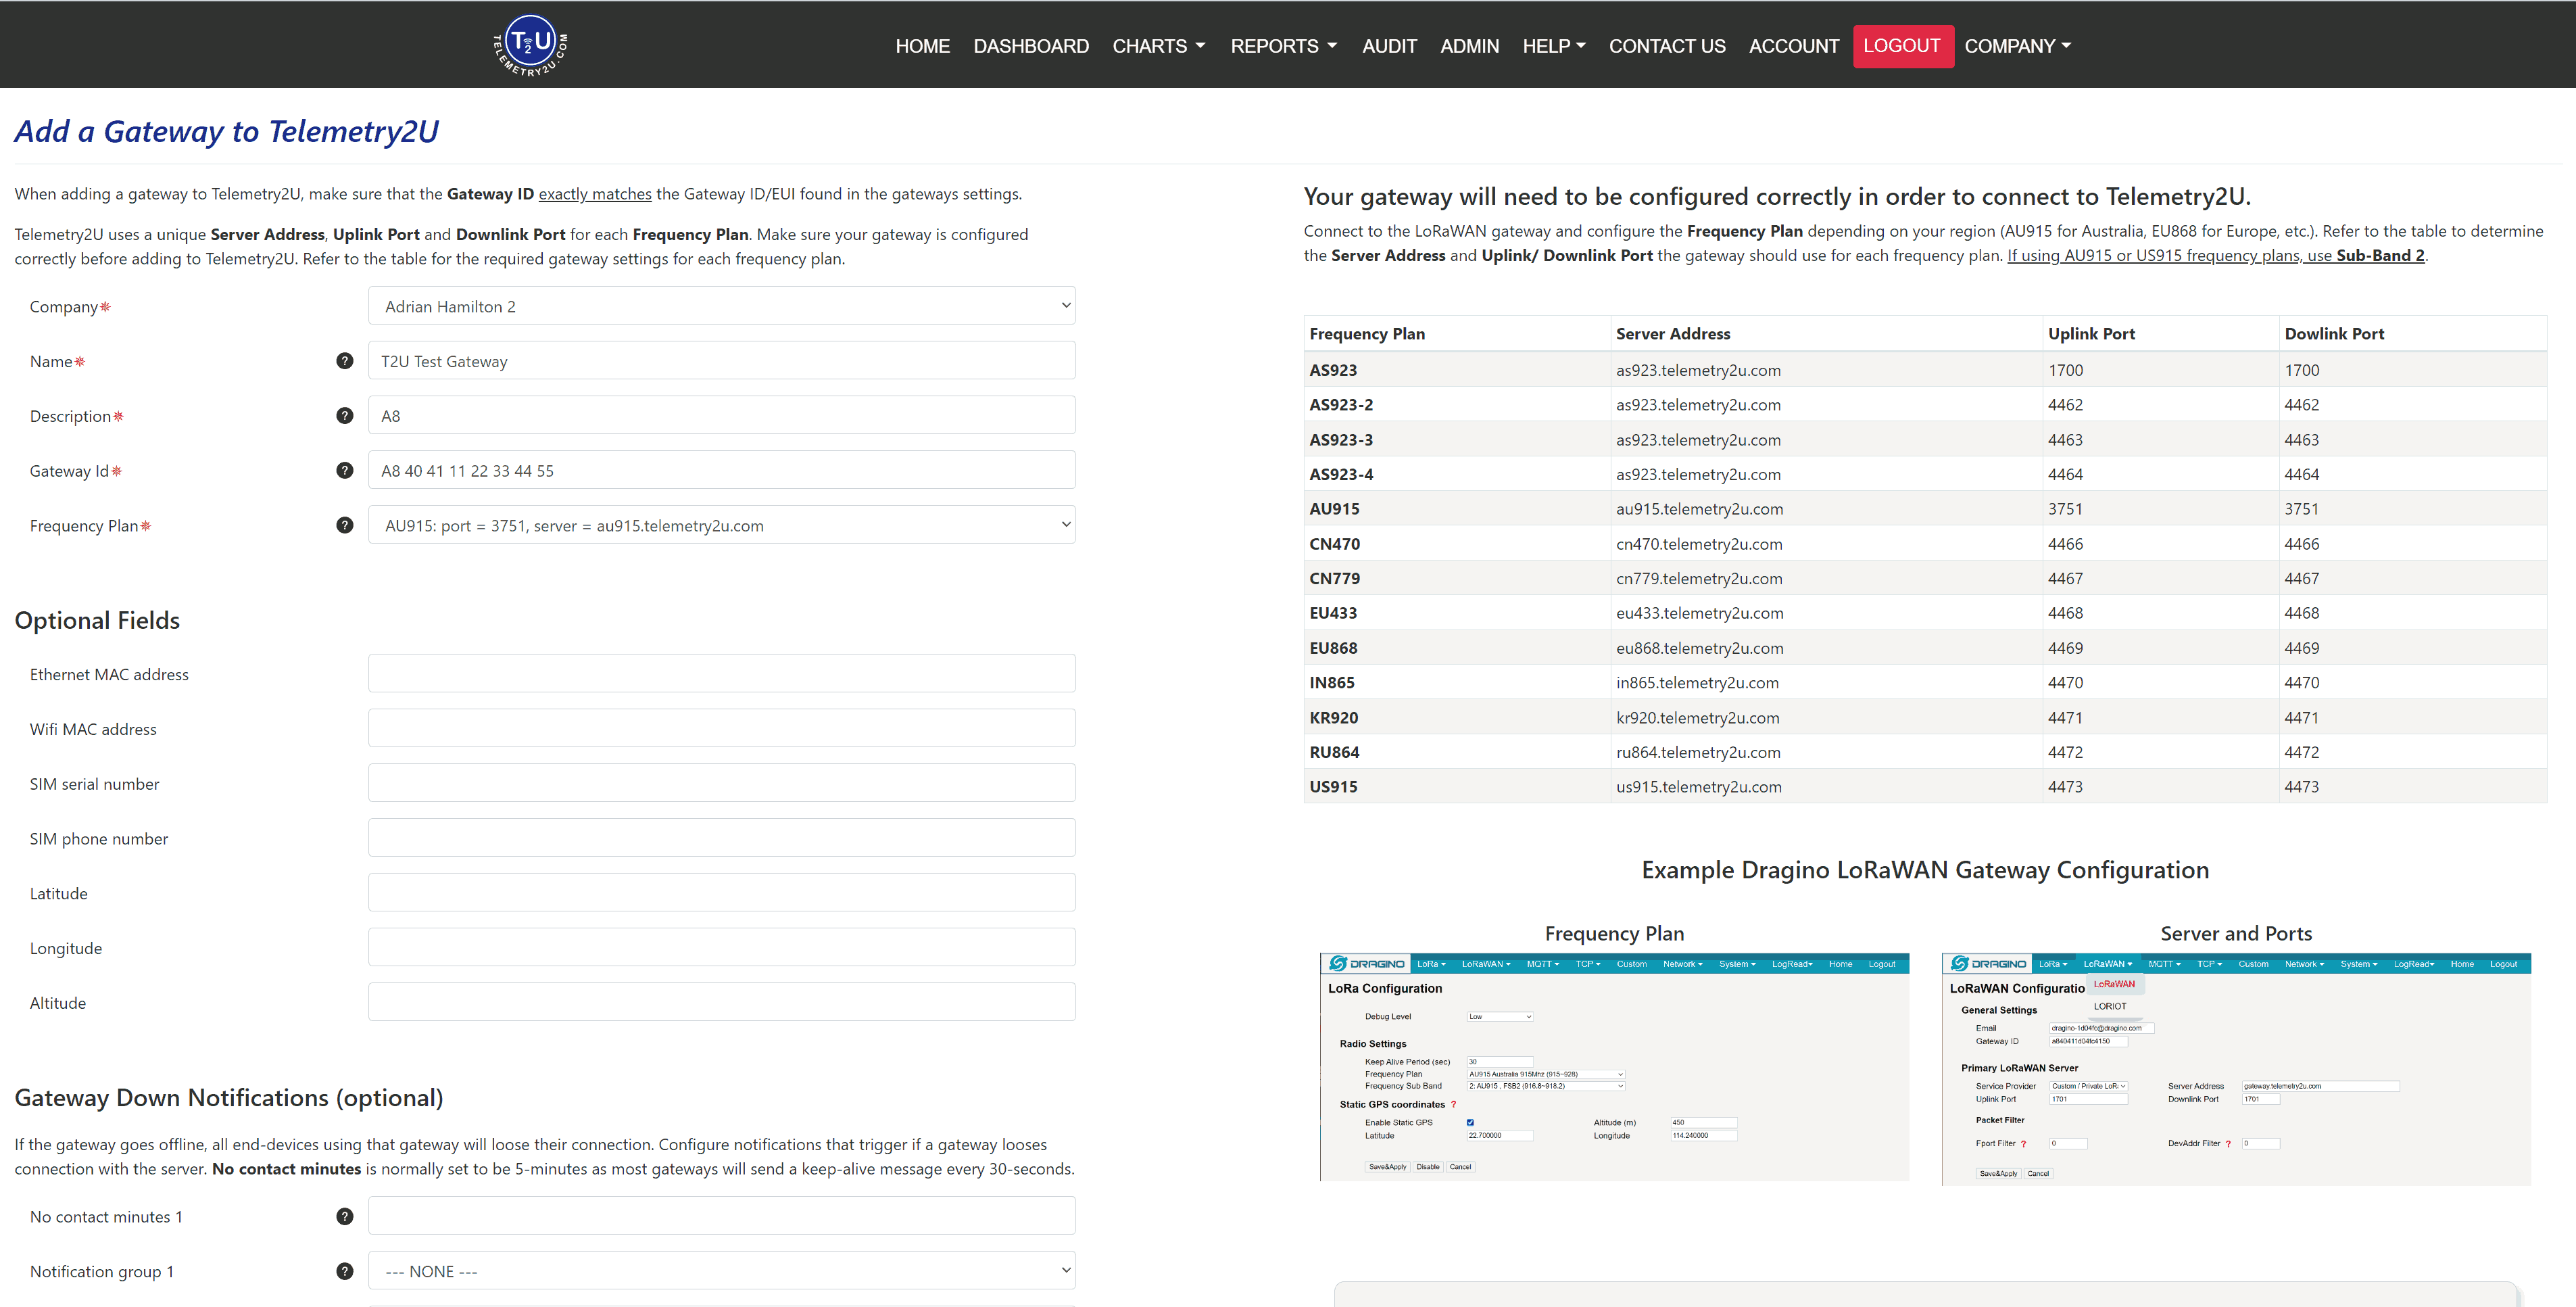Open the AUDIT page
The width and height of the screenshot is (2576, 1307).
click(1389, 46)
